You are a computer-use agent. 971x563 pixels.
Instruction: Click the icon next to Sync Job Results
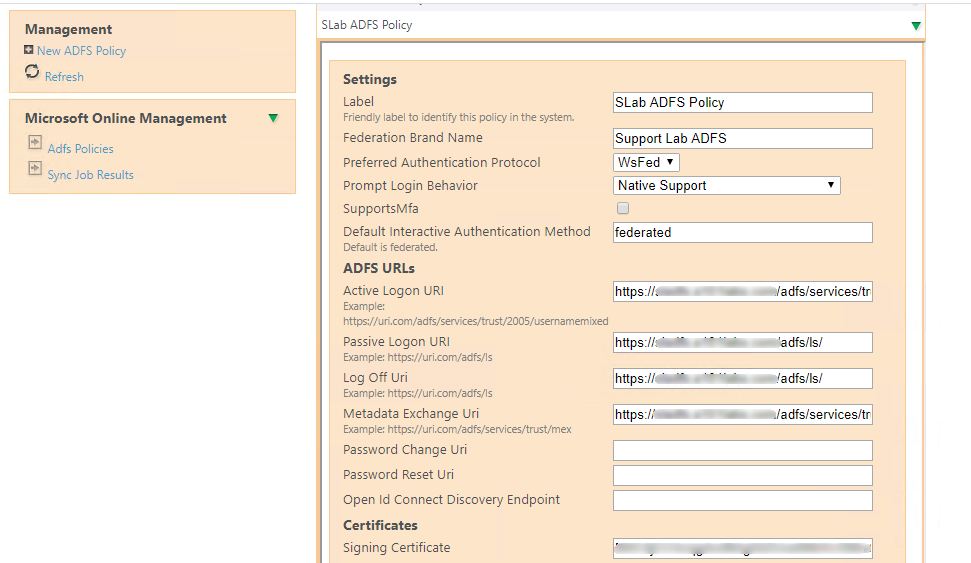tap(35, 169)
